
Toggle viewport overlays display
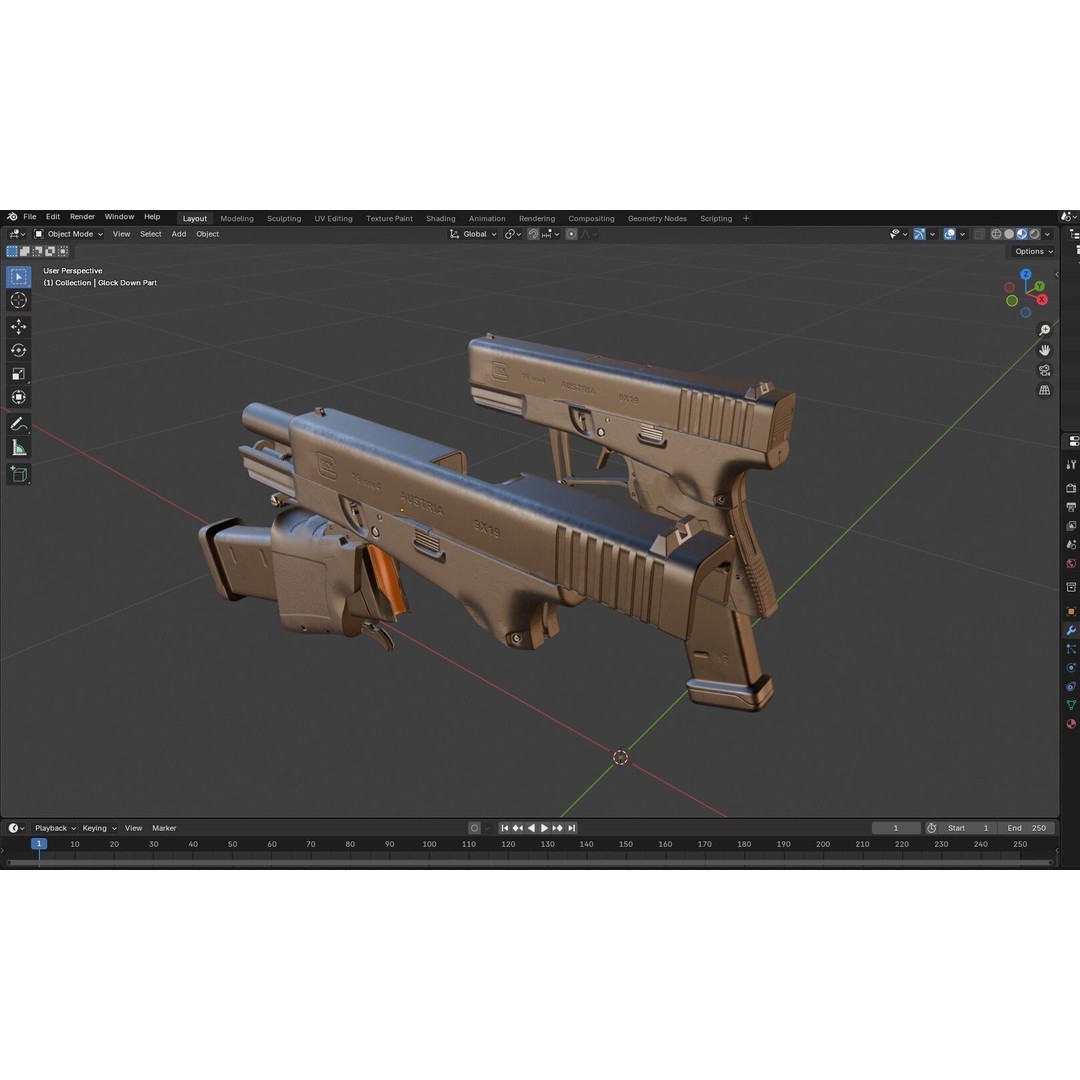[950, 234]
